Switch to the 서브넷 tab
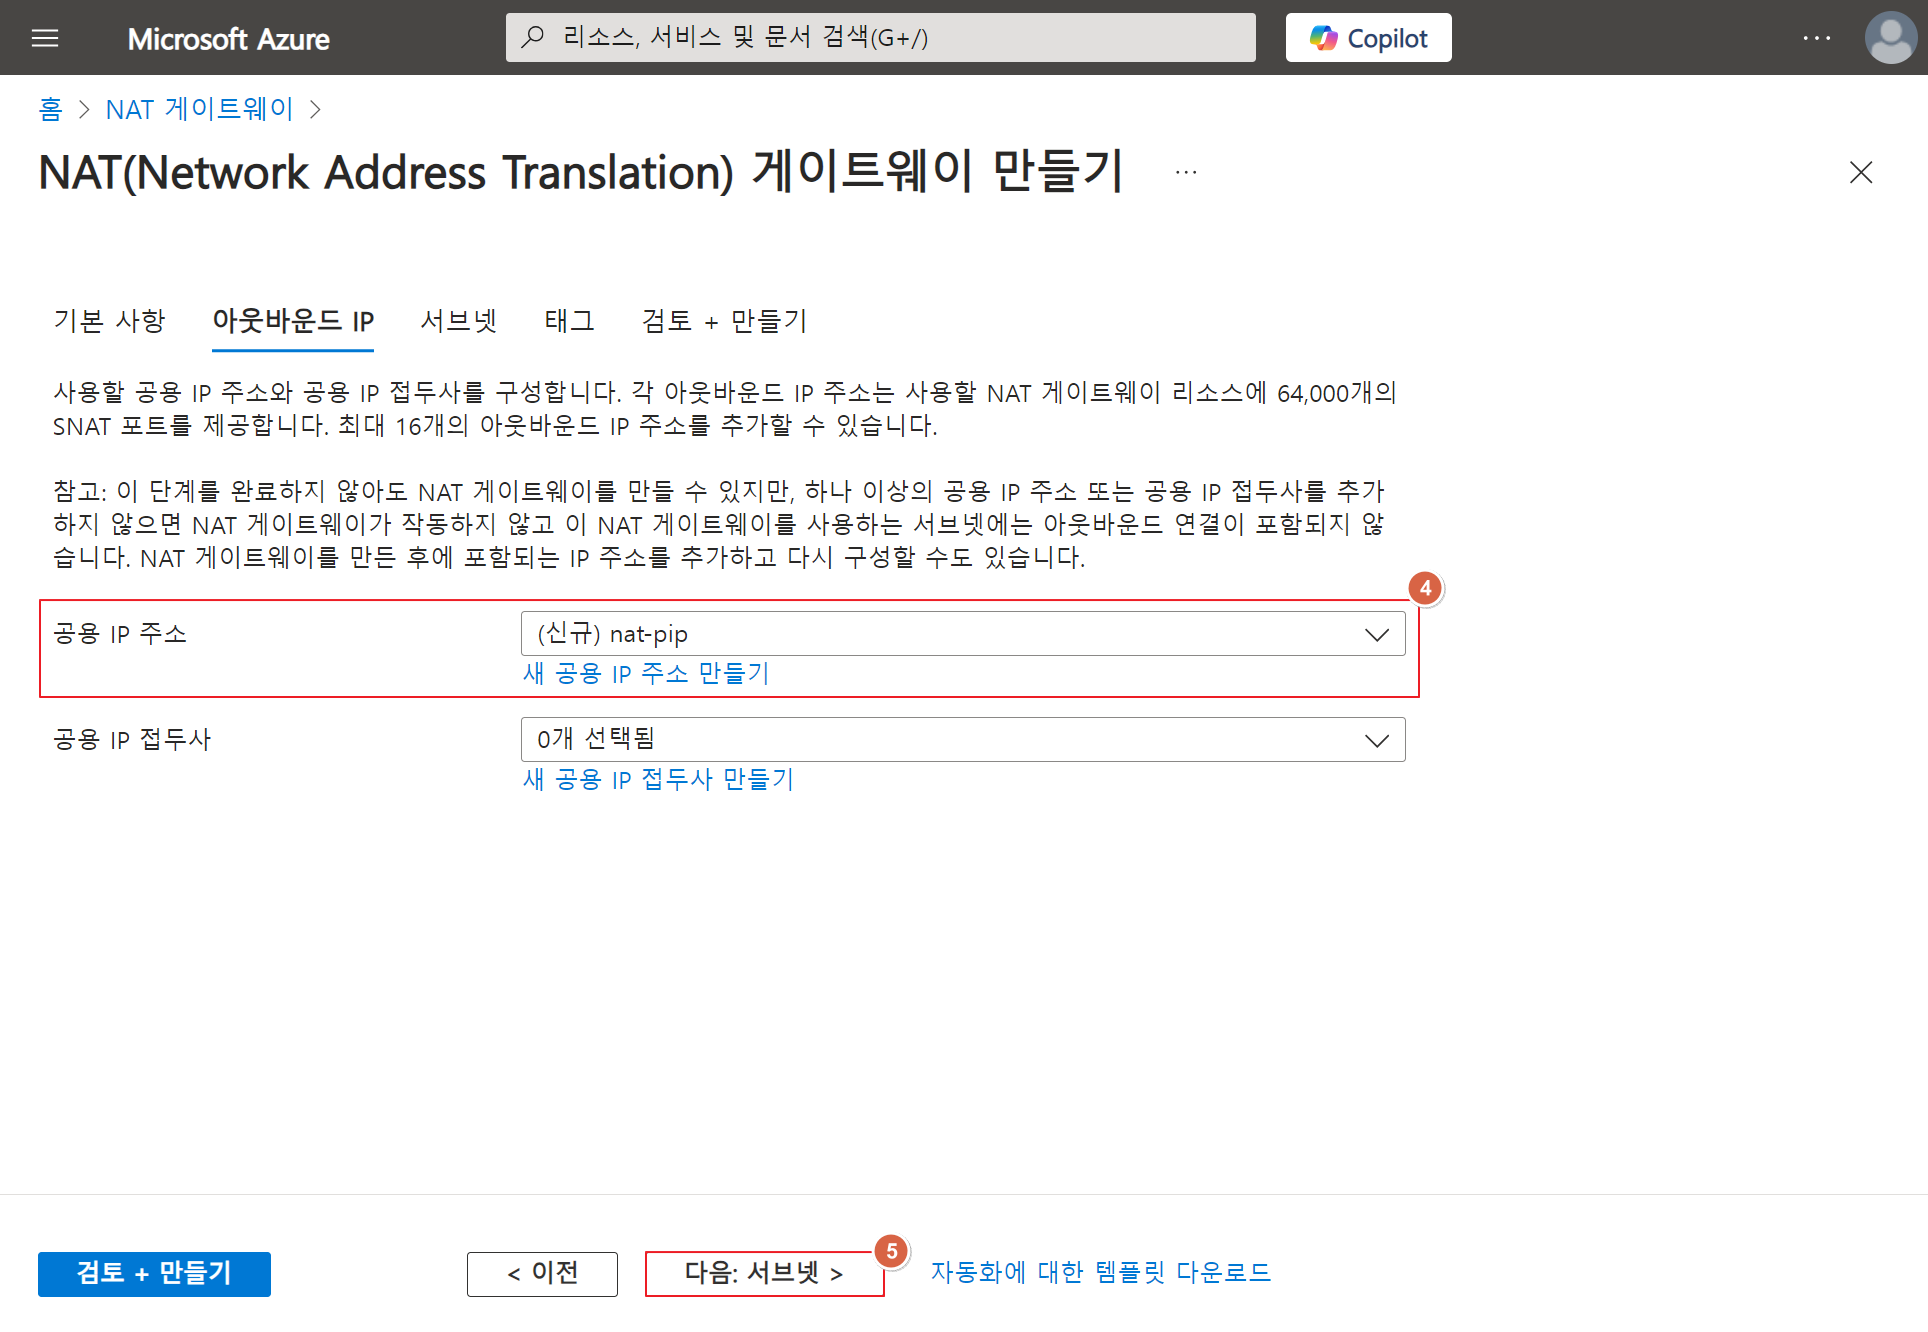The image size is (1928, 1332). 459,321
